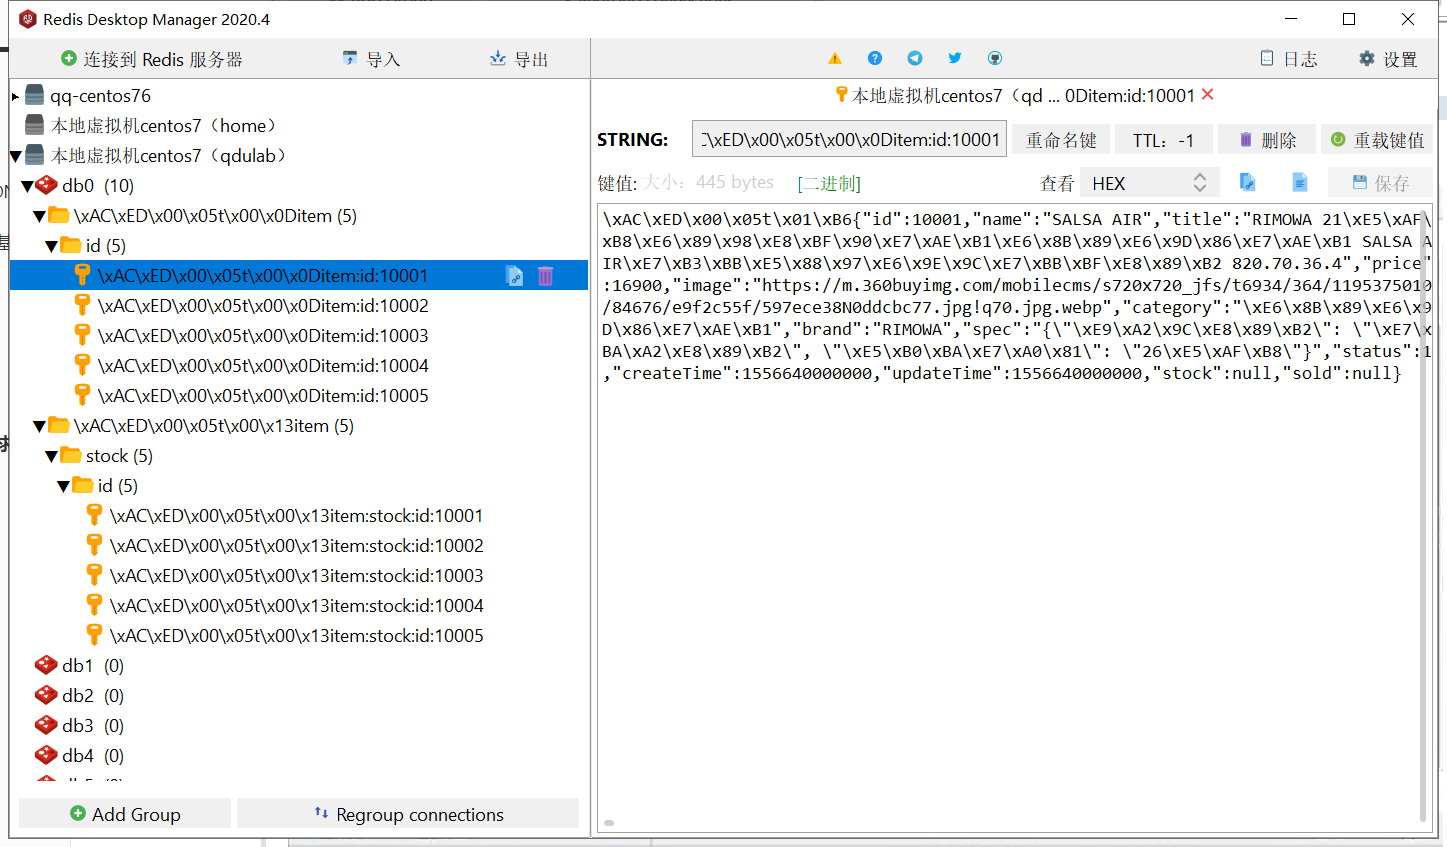Open the Twitter bird icon

click(x=955, y=59)
